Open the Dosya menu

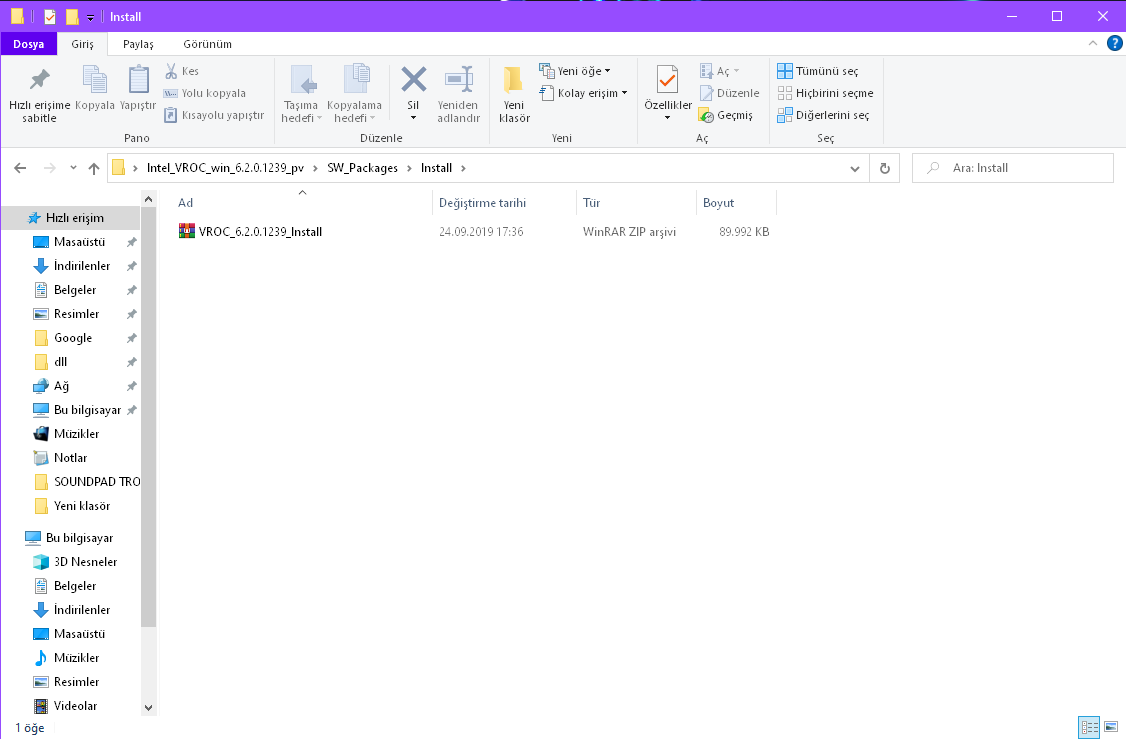tap(29, 44)
